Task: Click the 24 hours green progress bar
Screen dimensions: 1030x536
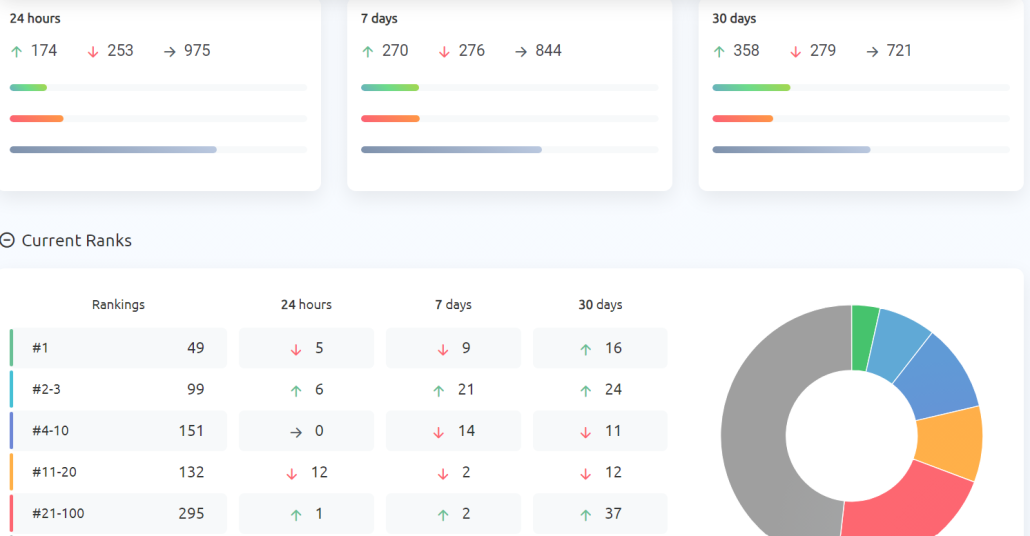Action: [28, 87]
